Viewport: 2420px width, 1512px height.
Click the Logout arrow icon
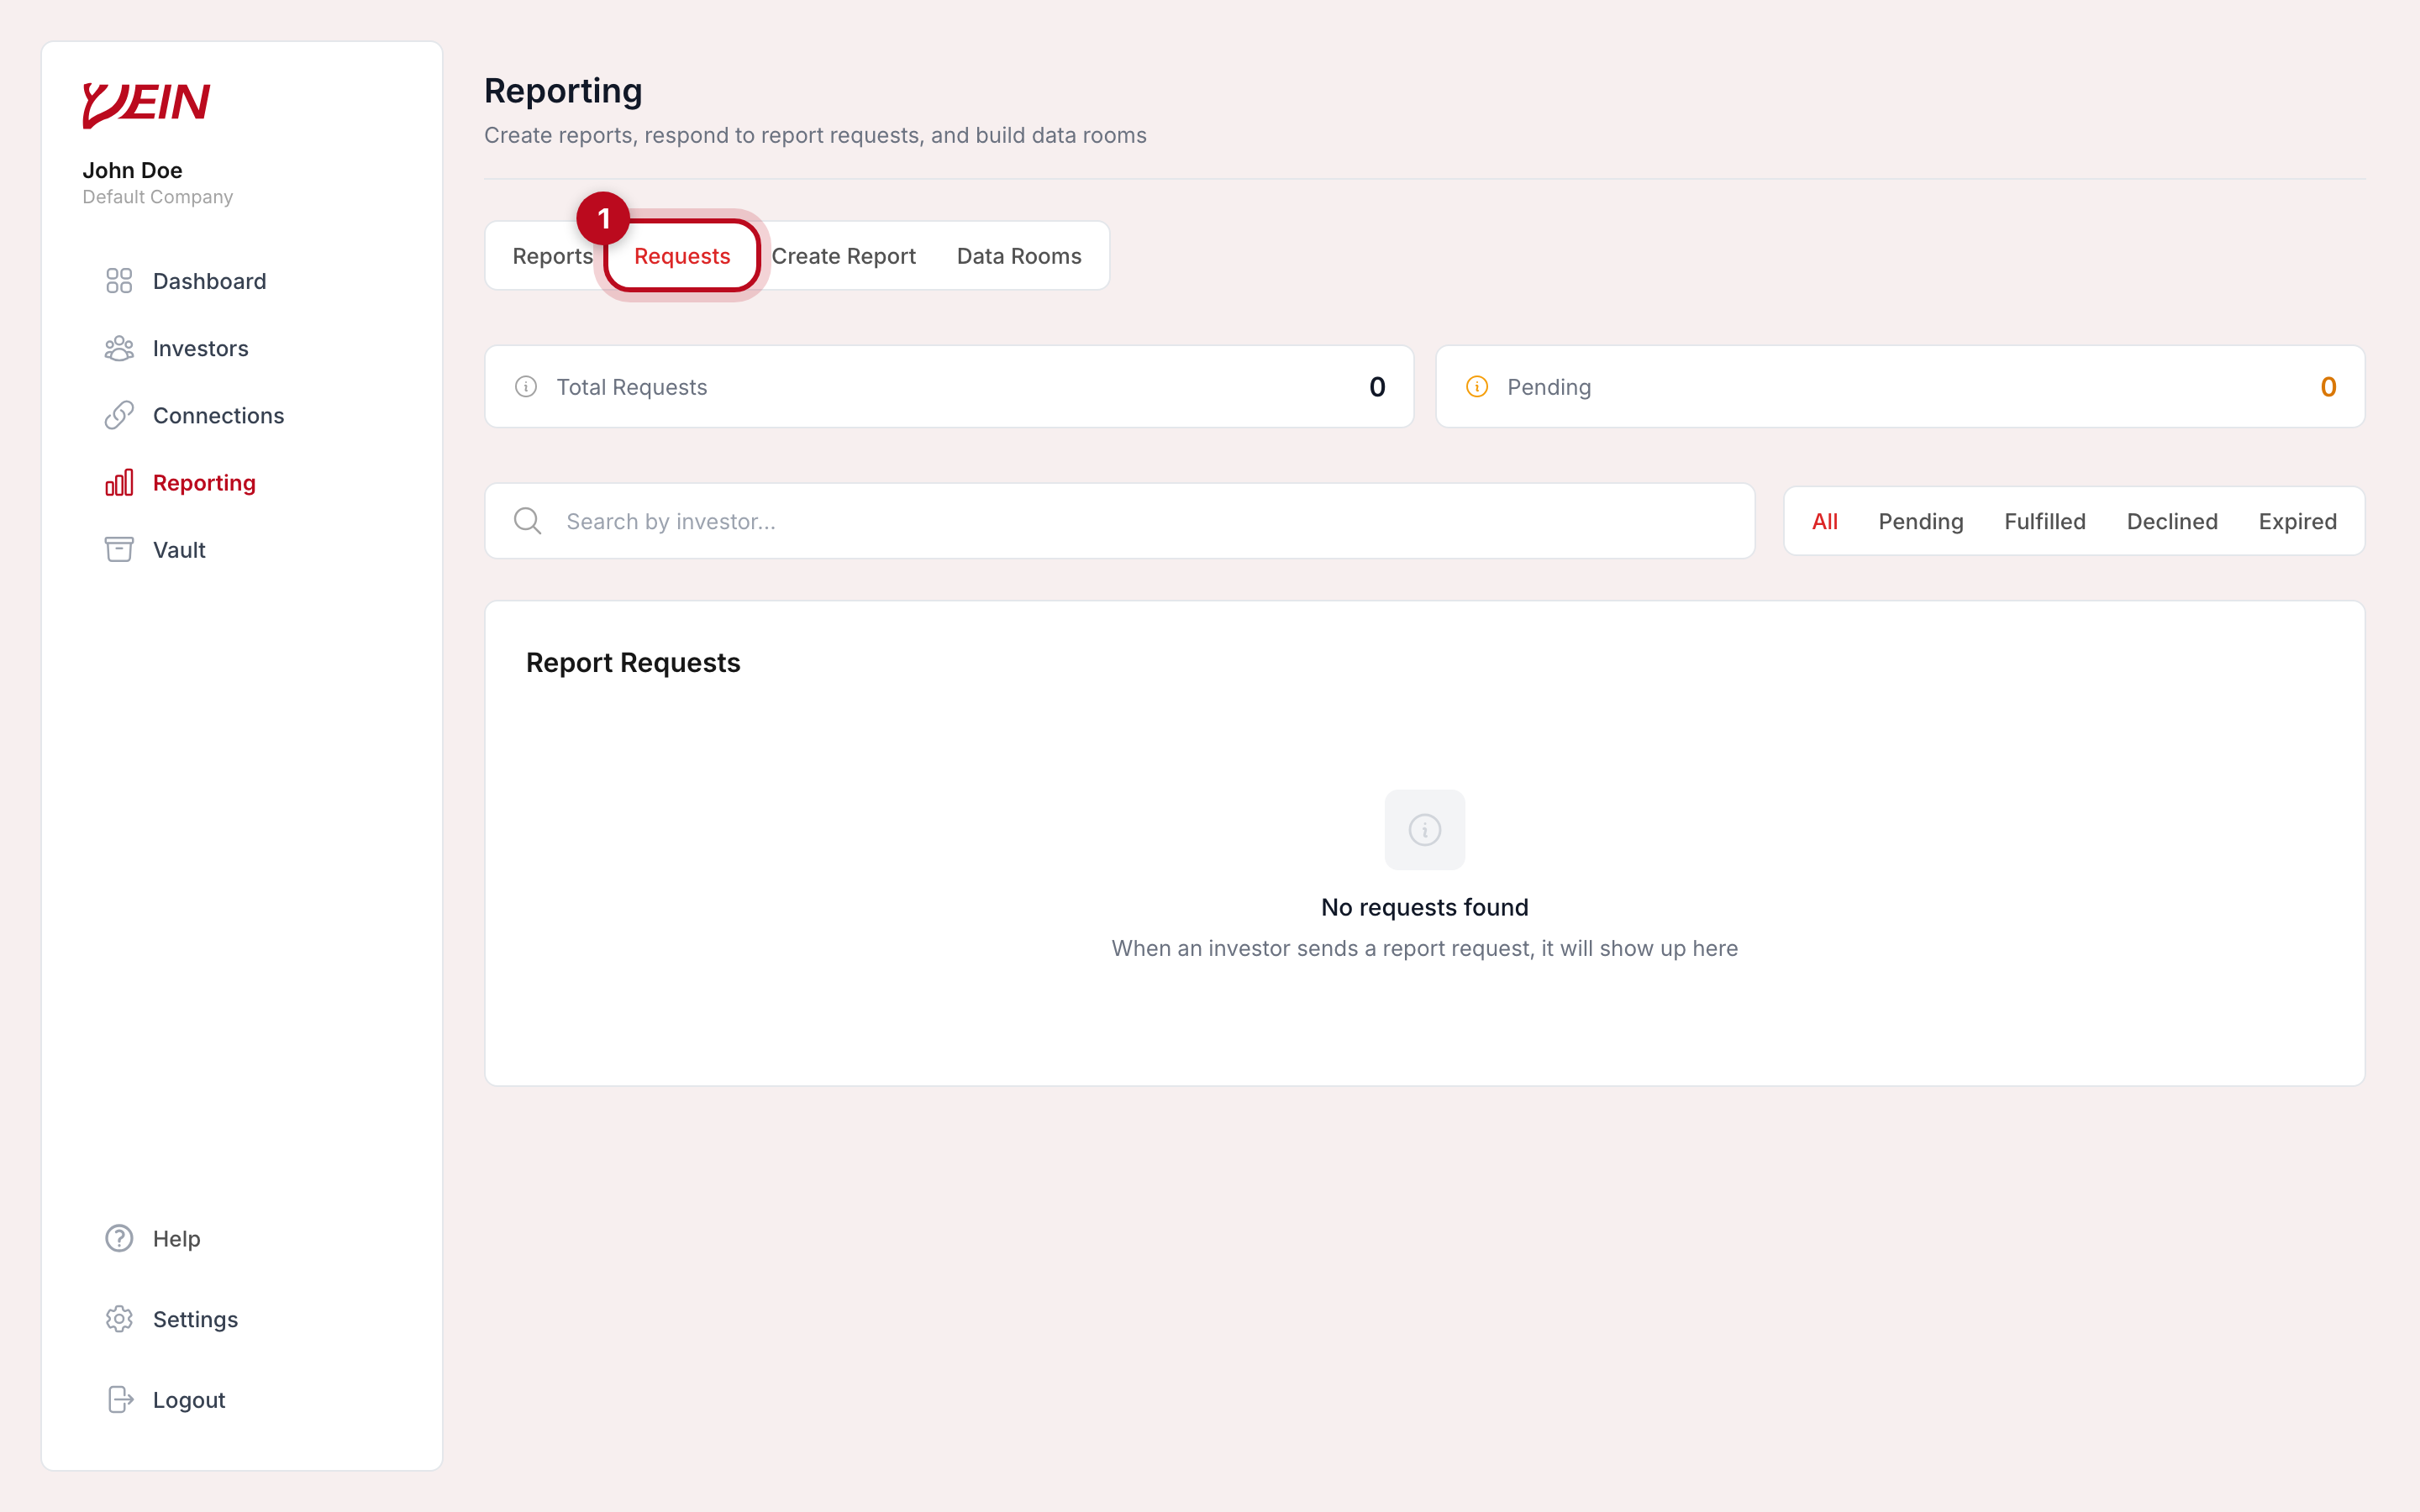pyautogui.click(x=119, y=1400)
